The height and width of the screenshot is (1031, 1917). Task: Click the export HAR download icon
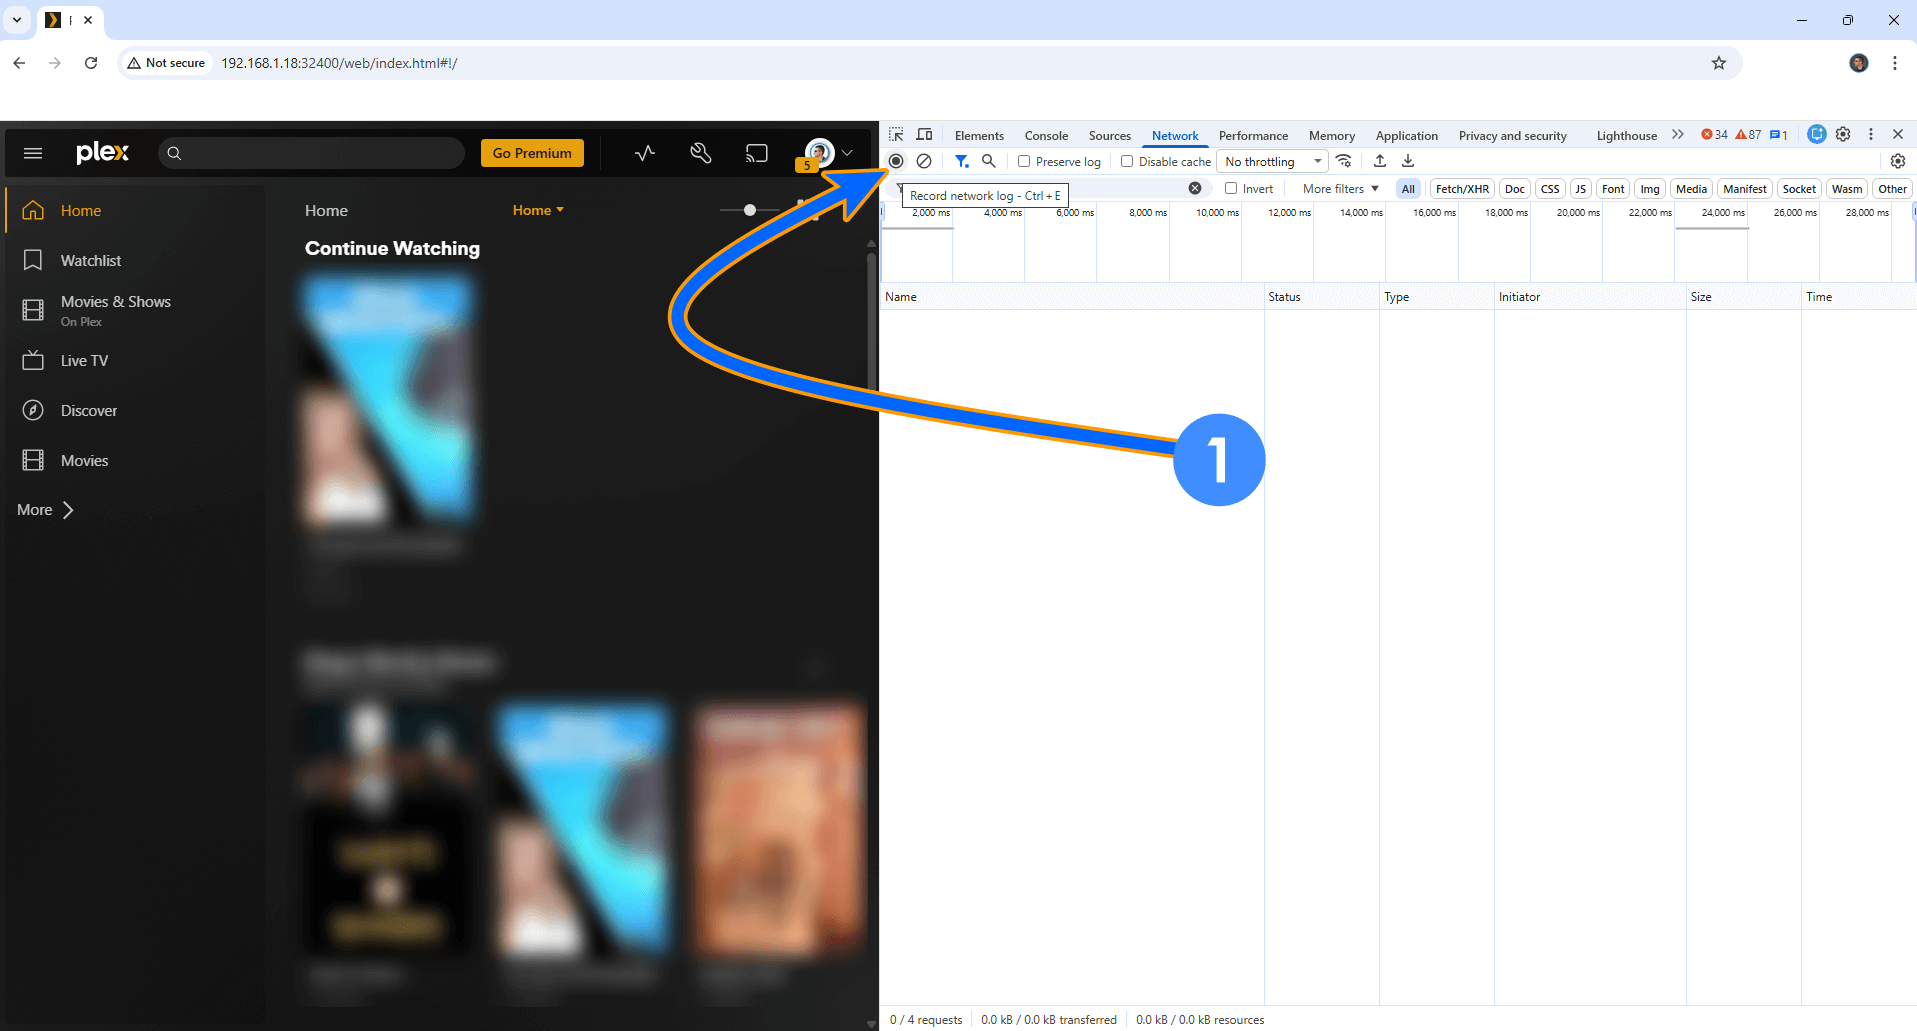pyautogui.click(x=1408, y=161)
